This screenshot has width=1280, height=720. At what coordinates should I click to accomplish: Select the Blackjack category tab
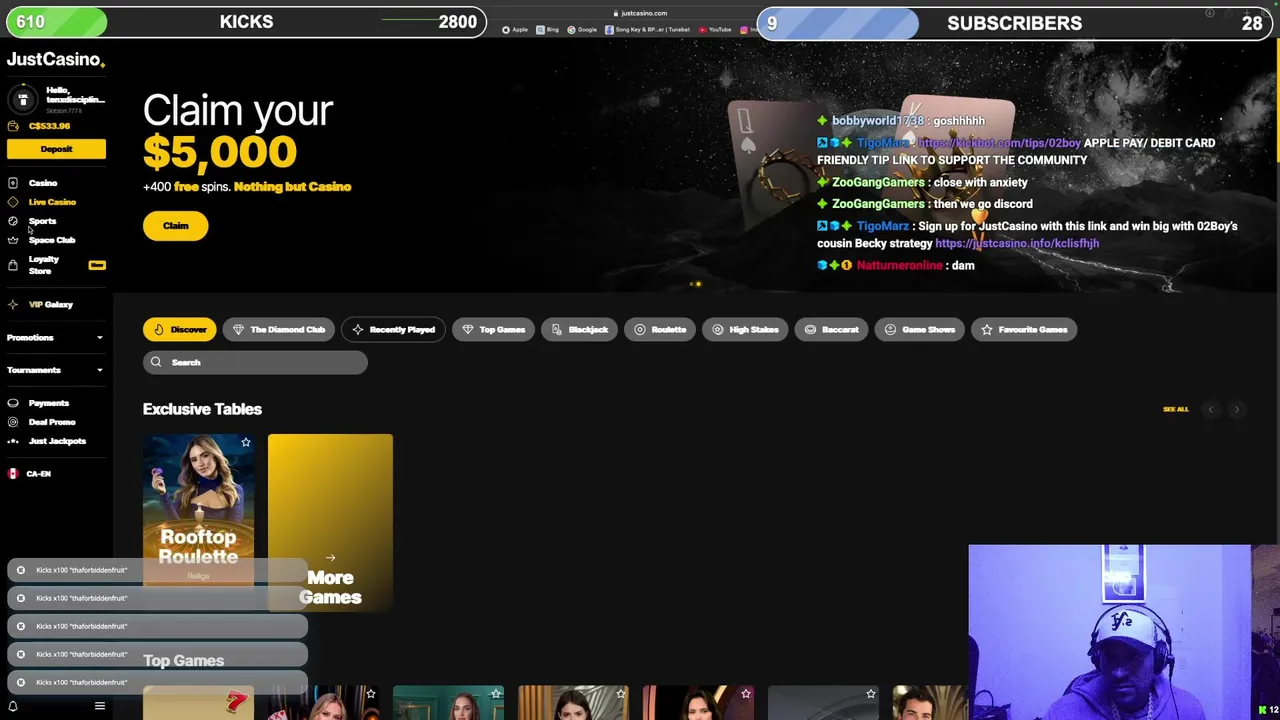tap(580, 329)
